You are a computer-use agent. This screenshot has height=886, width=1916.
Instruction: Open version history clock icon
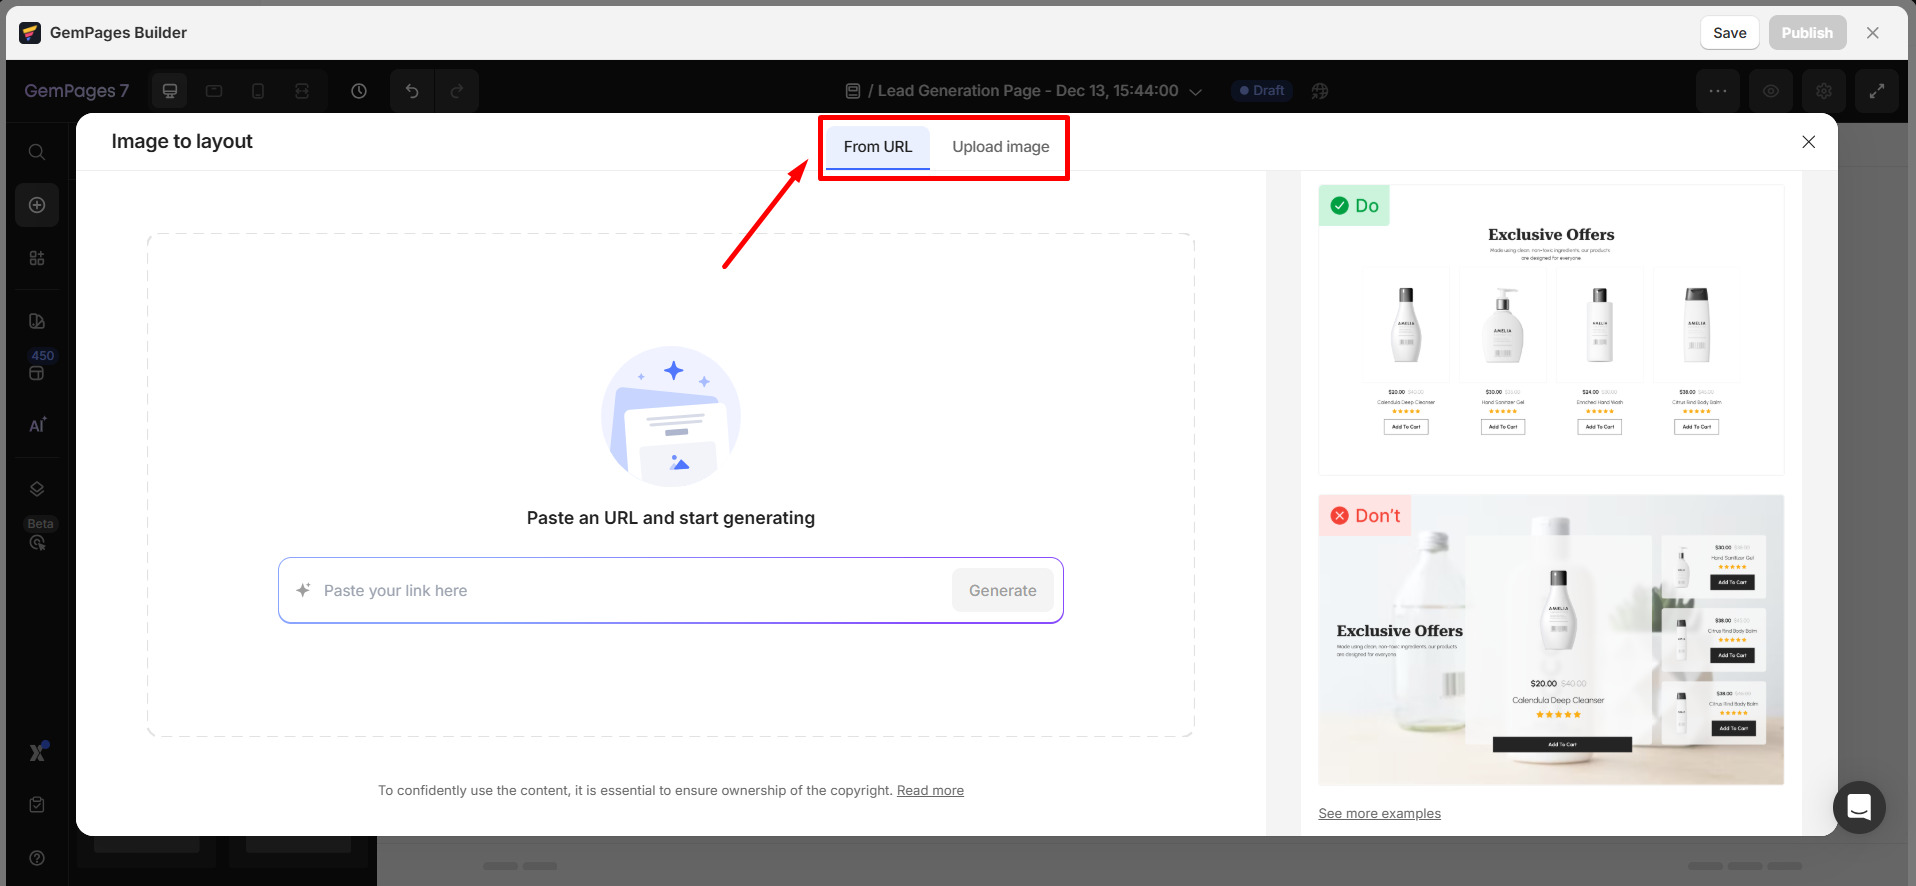(x=359, y=91)
